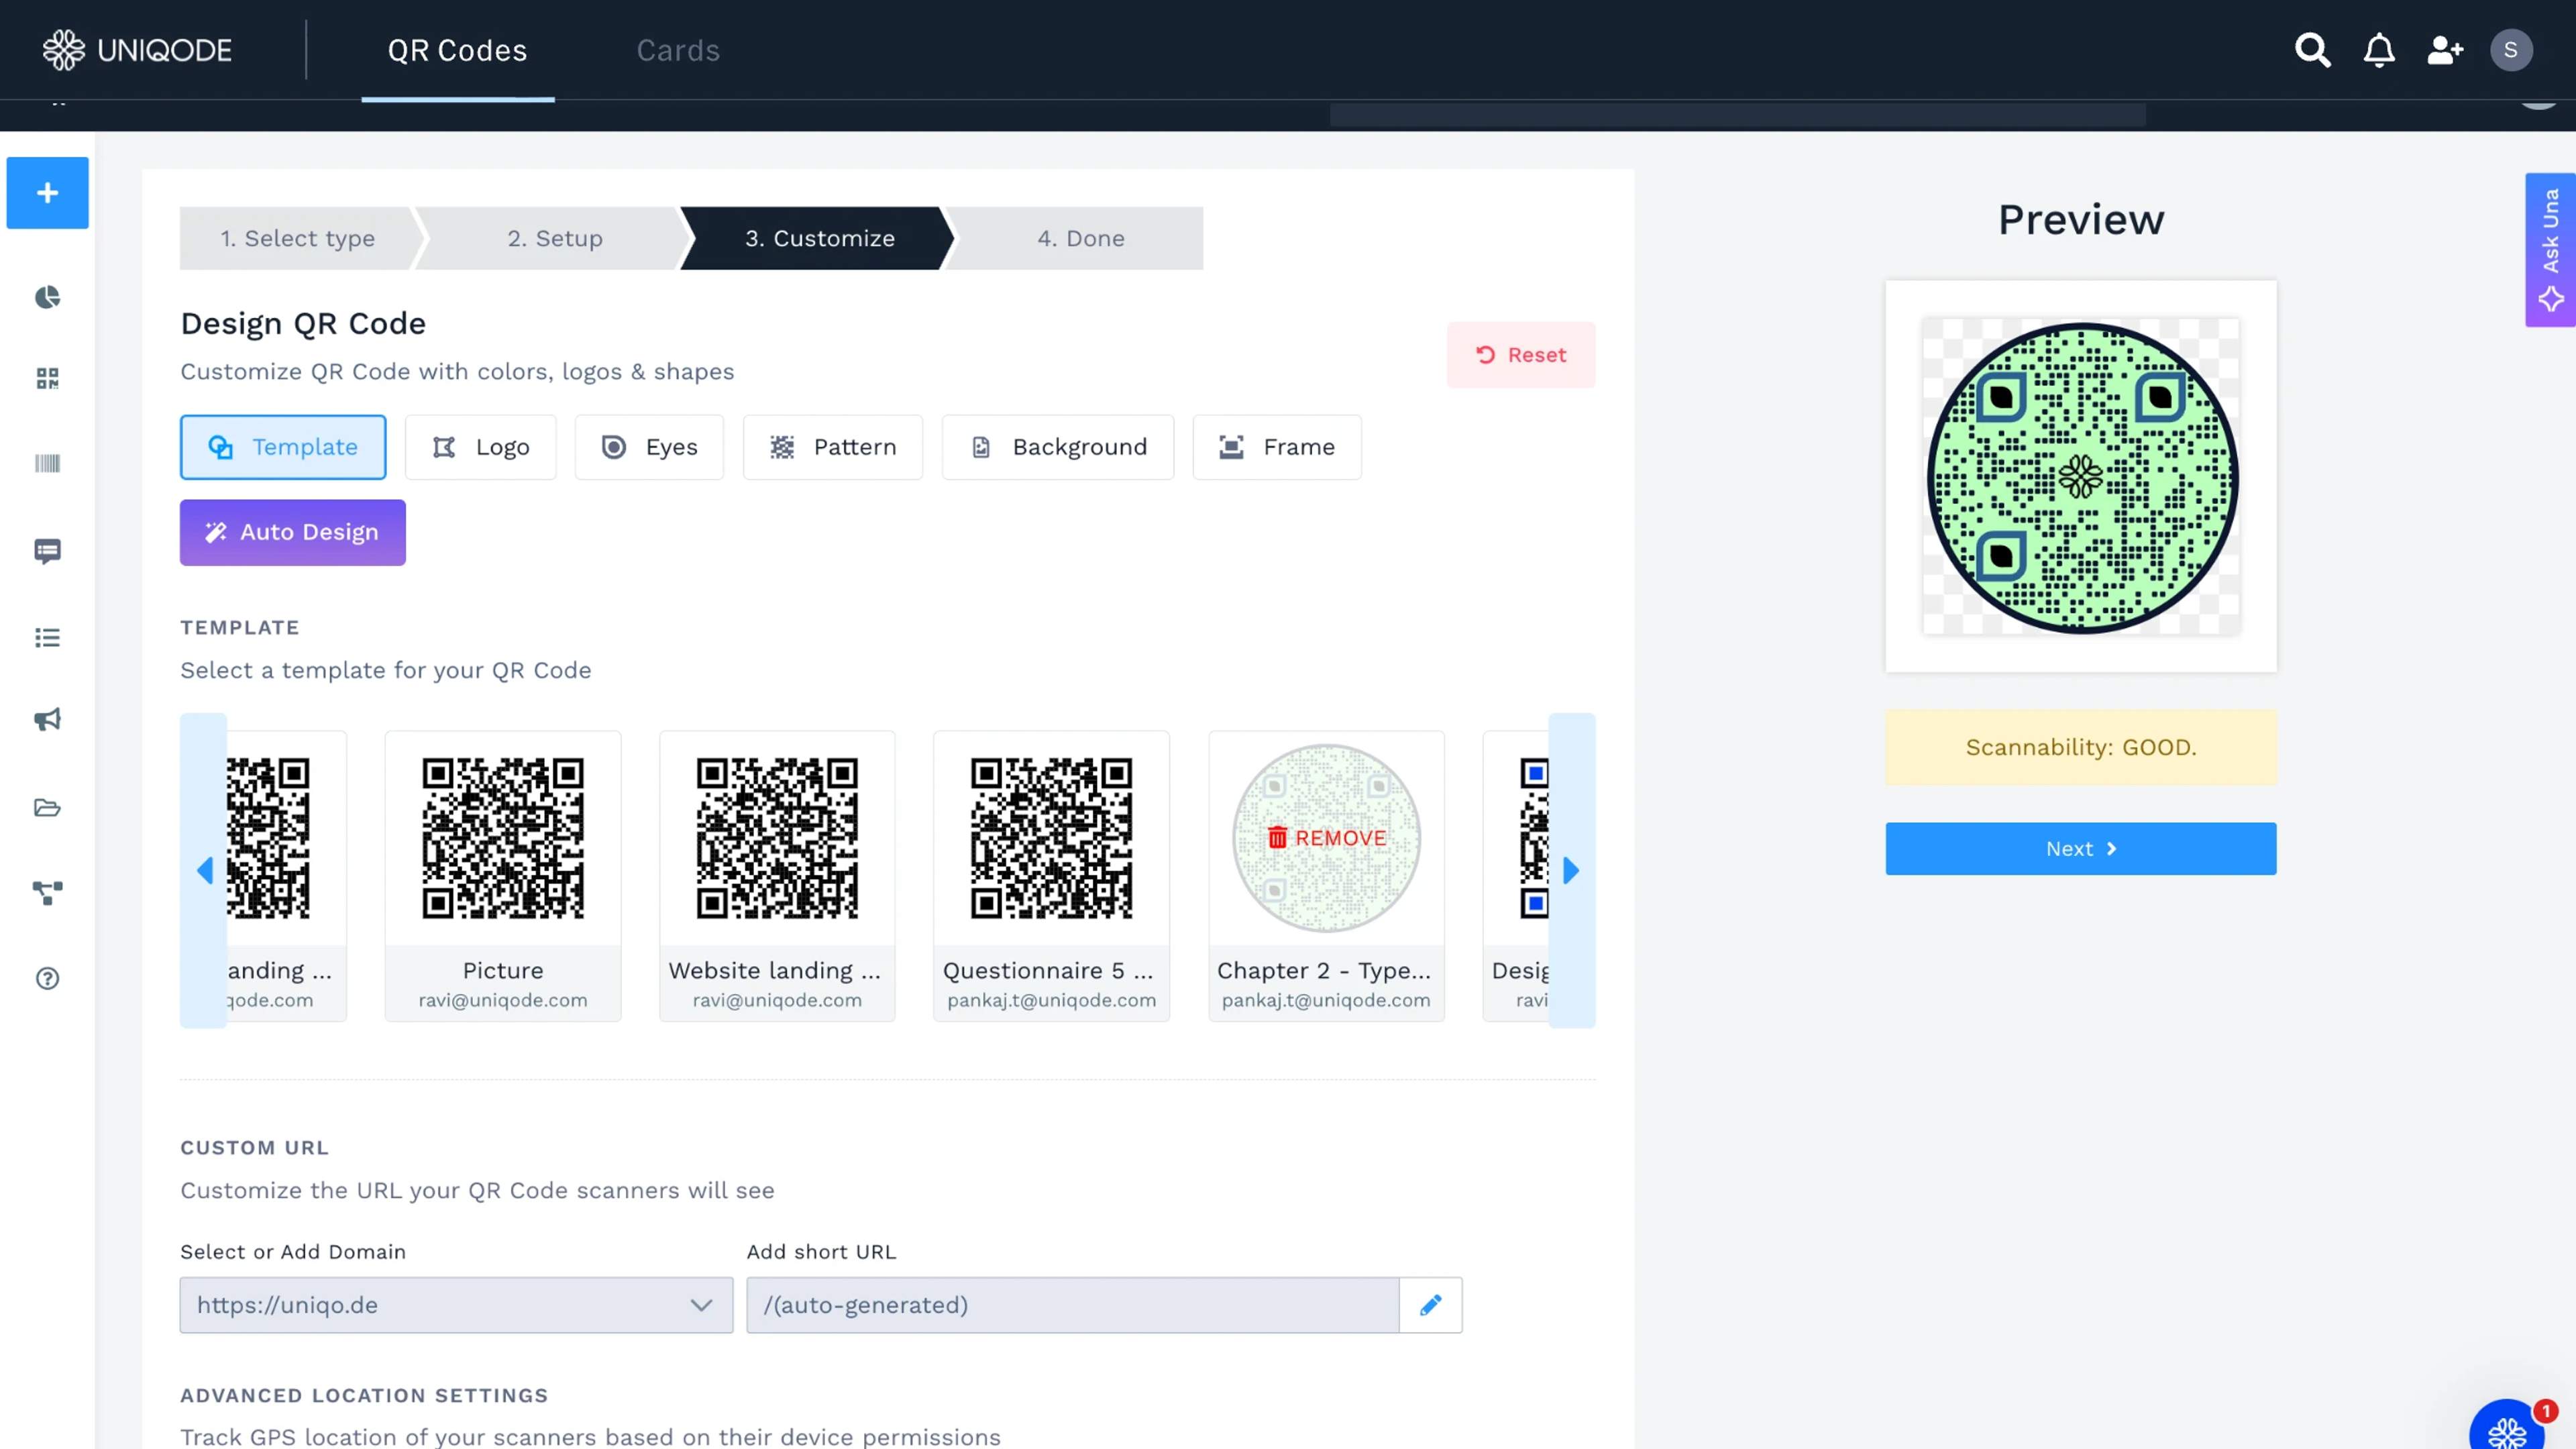Viewport: 2576px width, 1449px height.
Task: Open the megaphone campaigns sidebar icon
Action: 47,720
